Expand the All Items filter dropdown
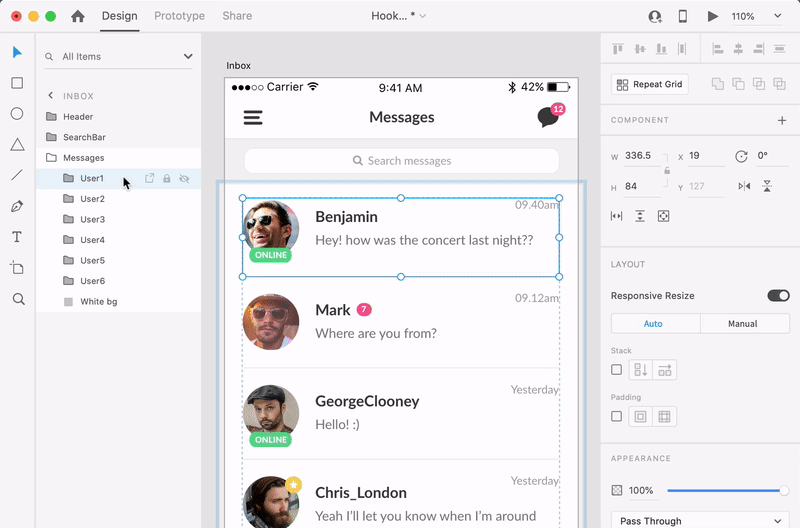800x528 pixels. coord(187,57)
